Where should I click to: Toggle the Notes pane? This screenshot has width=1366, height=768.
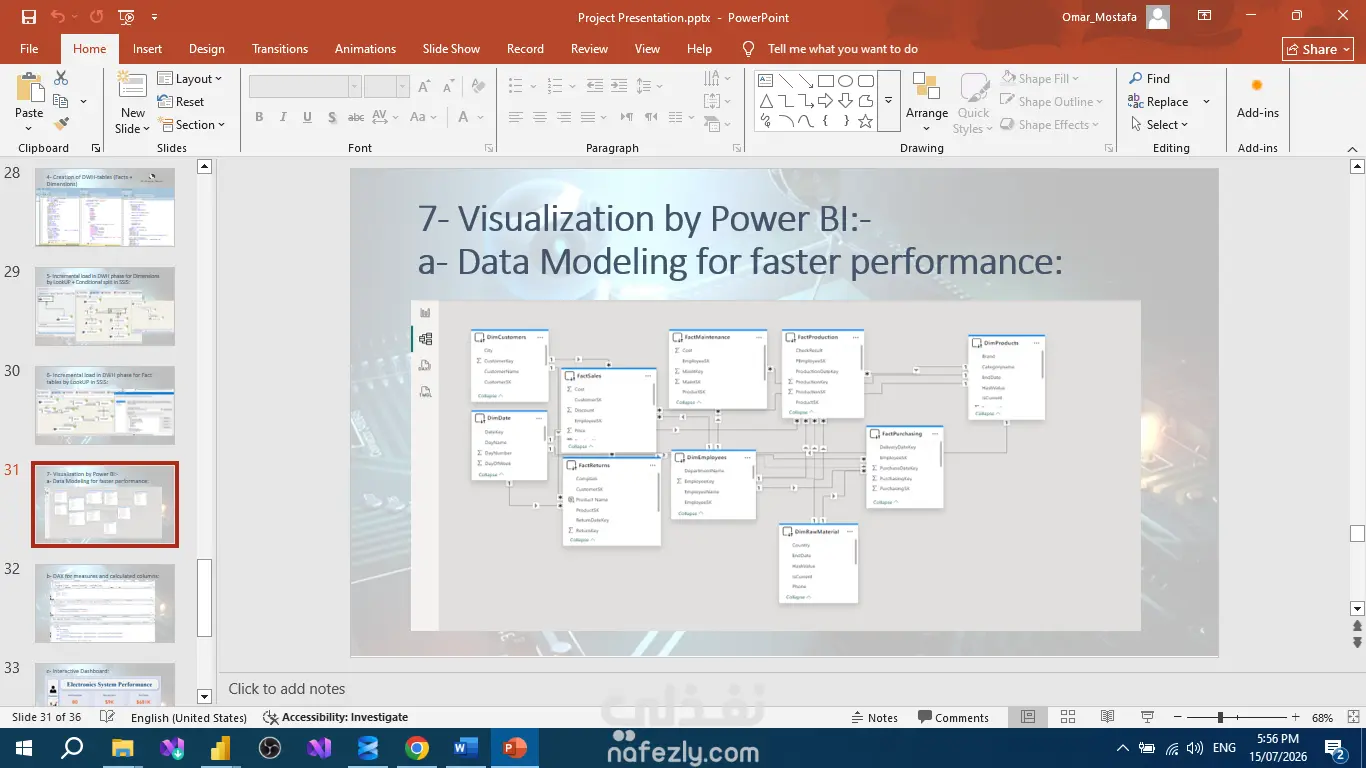pos(875,717)
